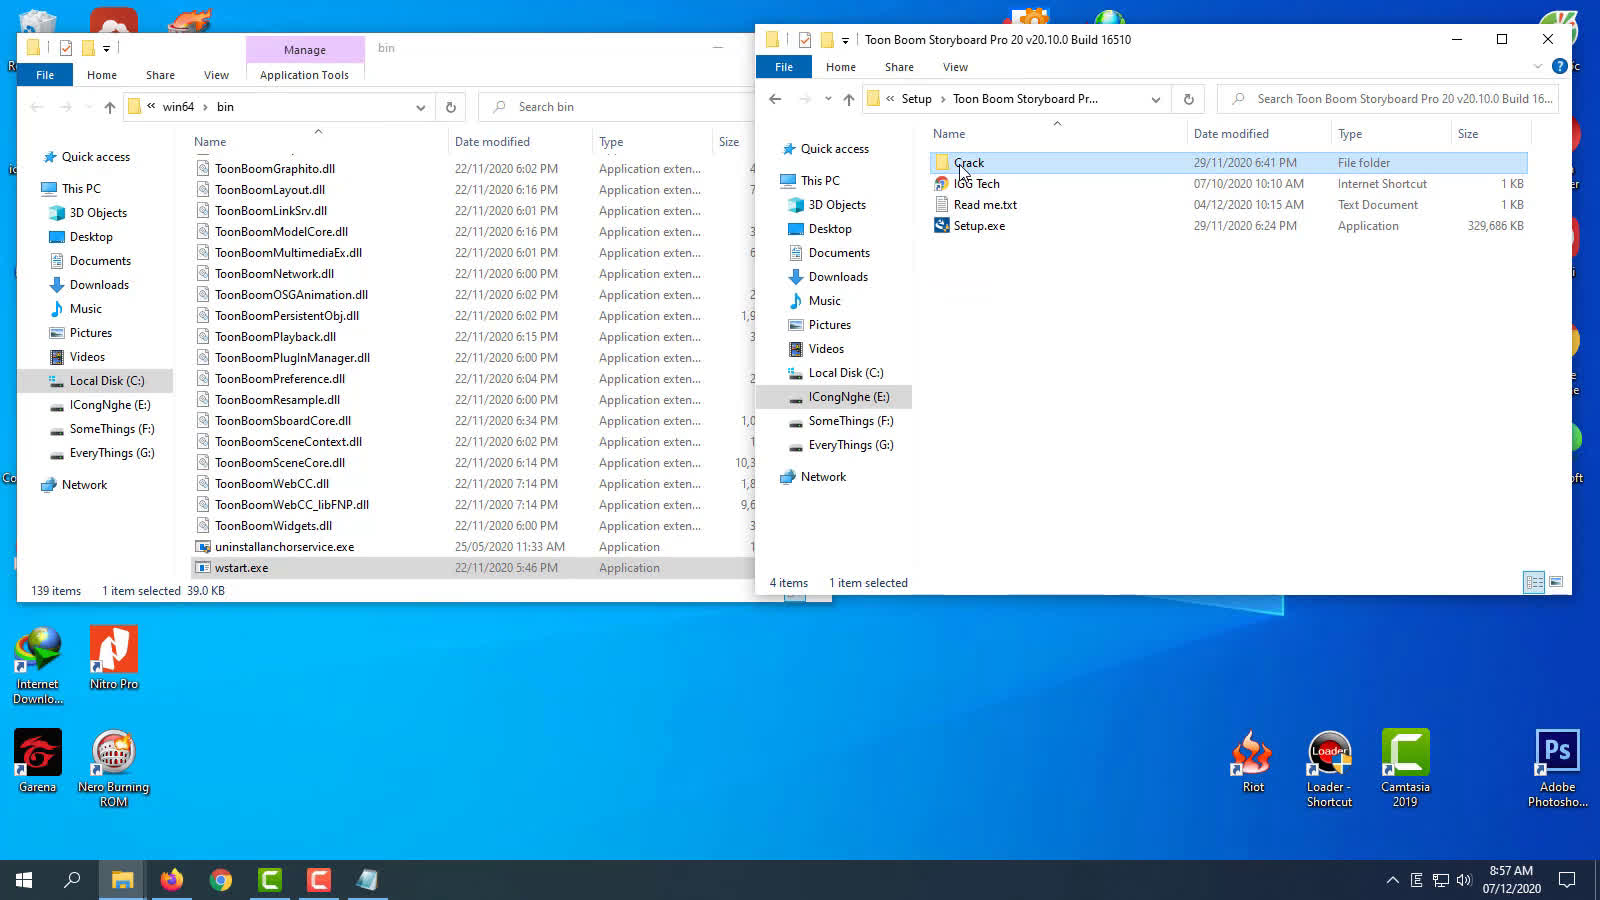Click the Search Toon Boom Storyboard Pro field
Viewport: 1600px width, 900px height.
[x=1388, y=99]
